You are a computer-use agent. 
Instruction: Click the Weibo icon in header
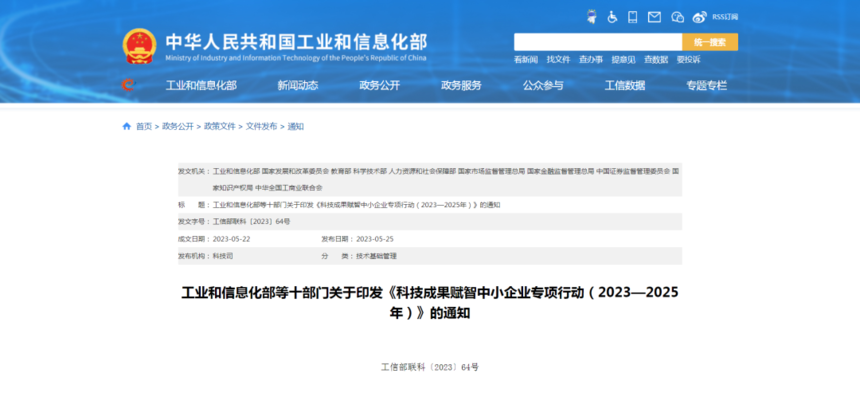point(699,17)
